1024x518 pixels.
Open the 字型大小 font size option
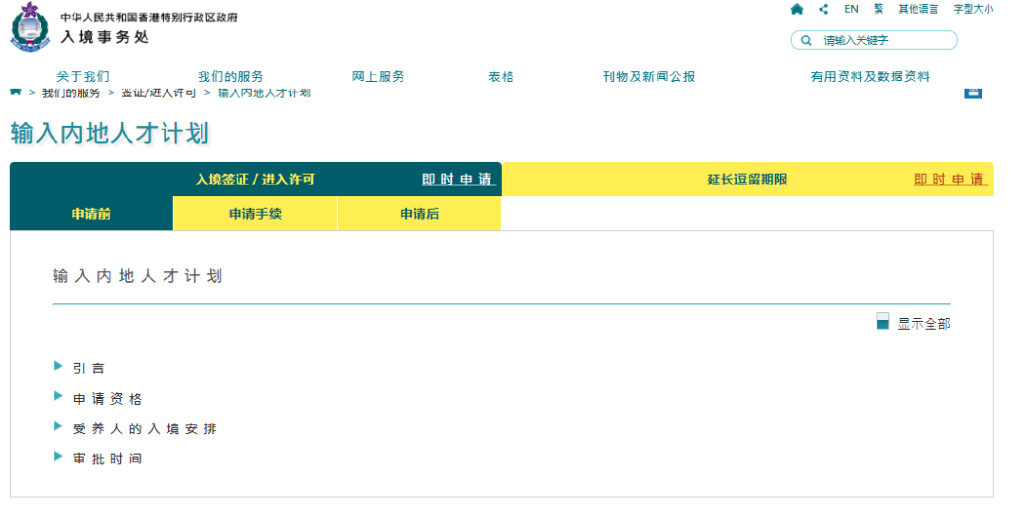(972, 9)
